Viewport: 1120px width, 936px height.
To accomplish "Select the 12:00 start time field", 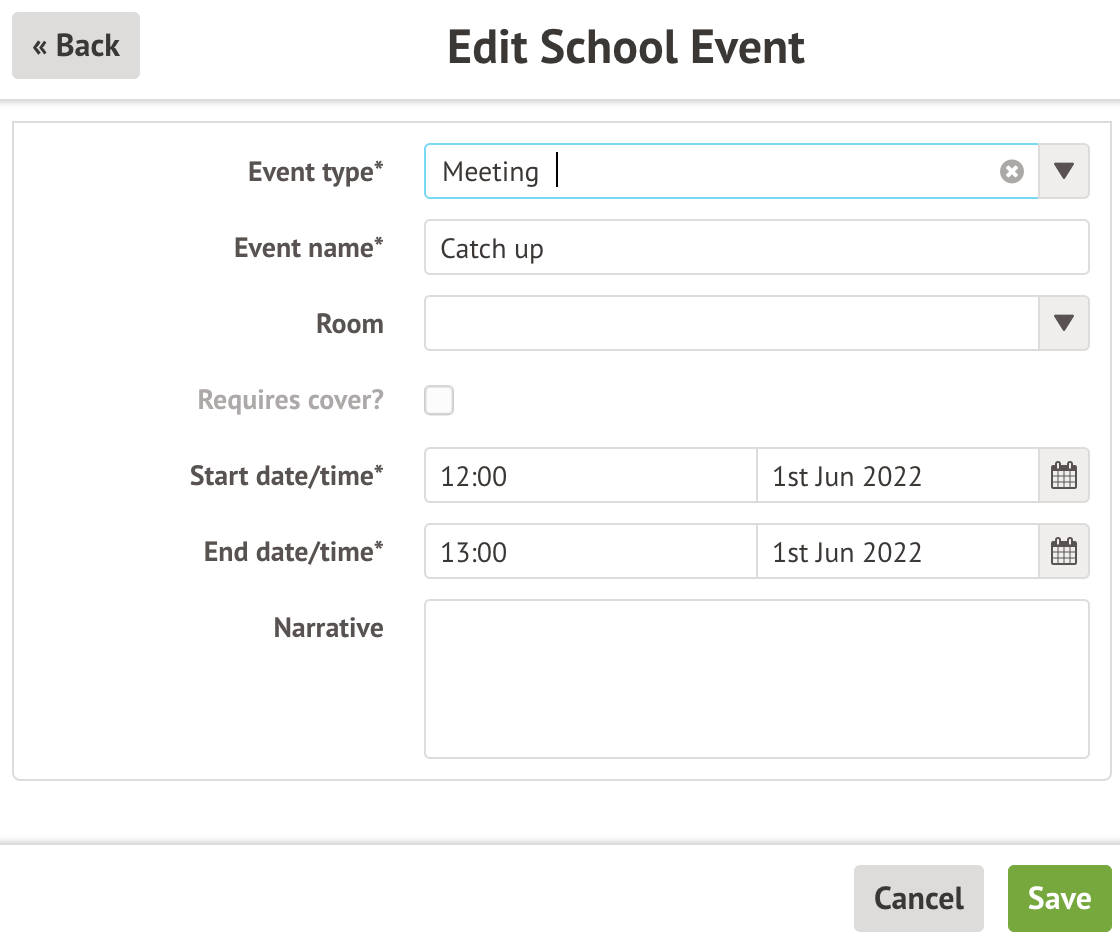I will pos(590,476).
